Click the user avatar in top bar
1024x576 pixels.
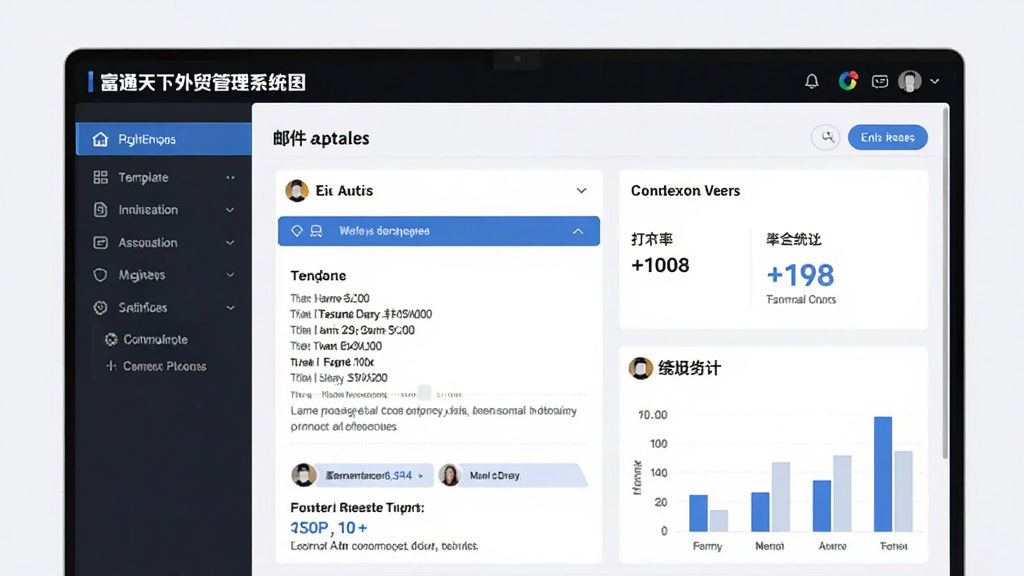[x=909, y=81]
